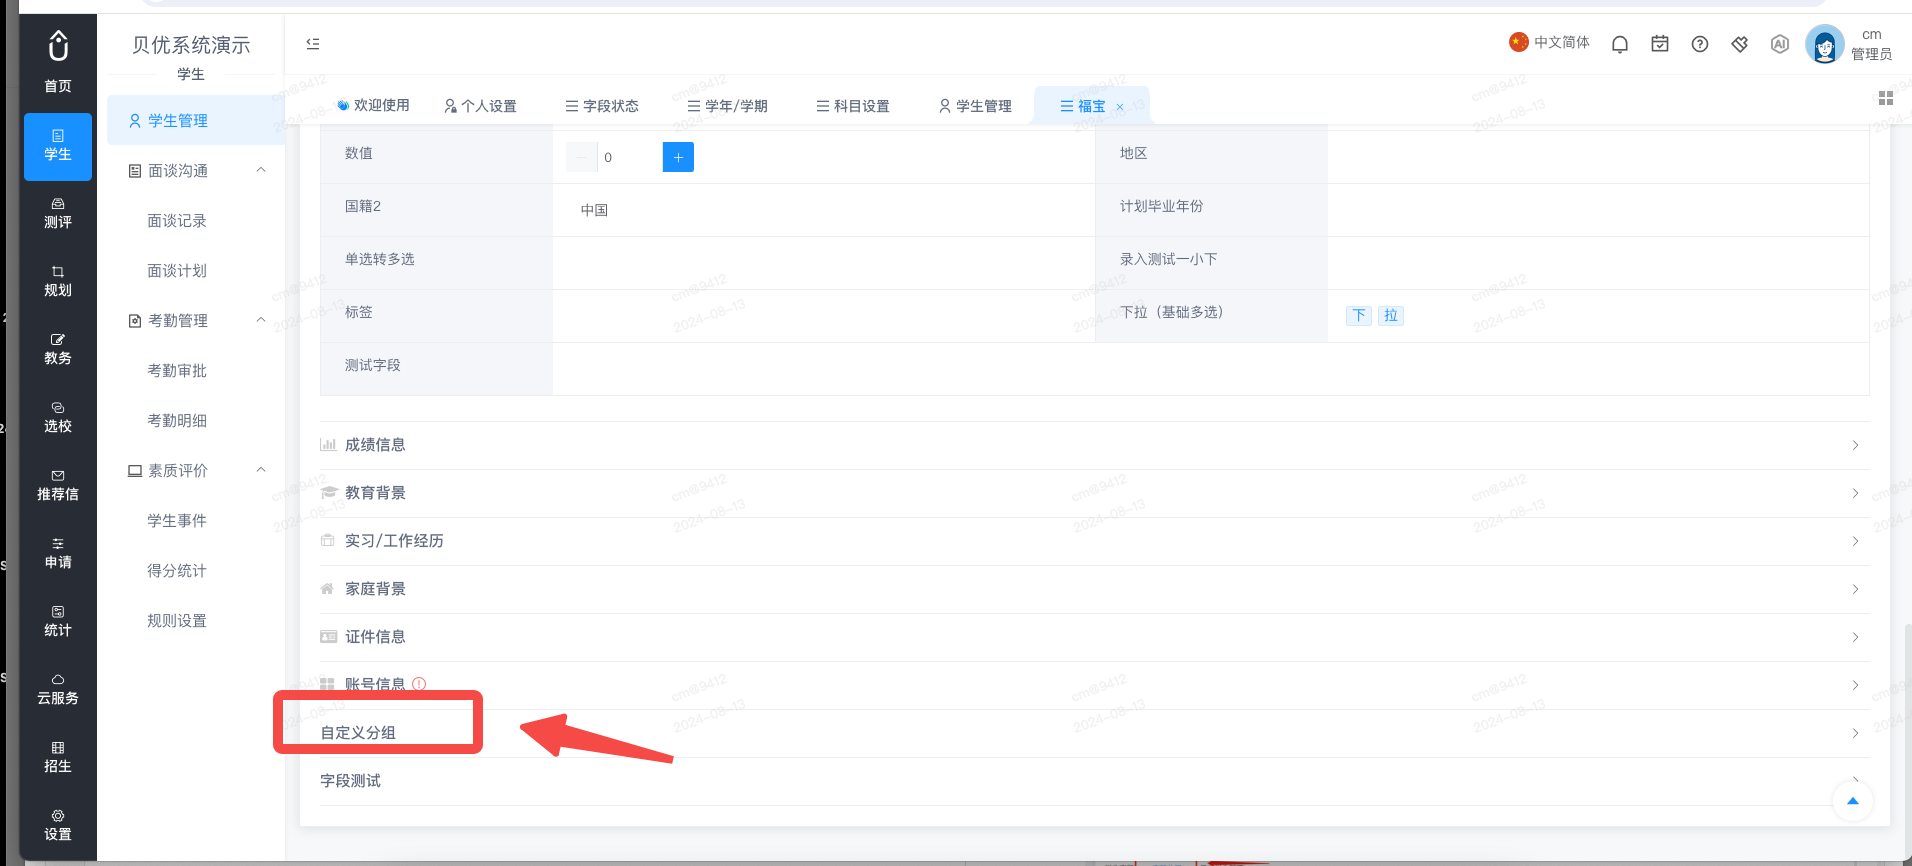Increase 数值 with plus button
This screenshot has height=866, width=1912.
click(x=678, y=157)
